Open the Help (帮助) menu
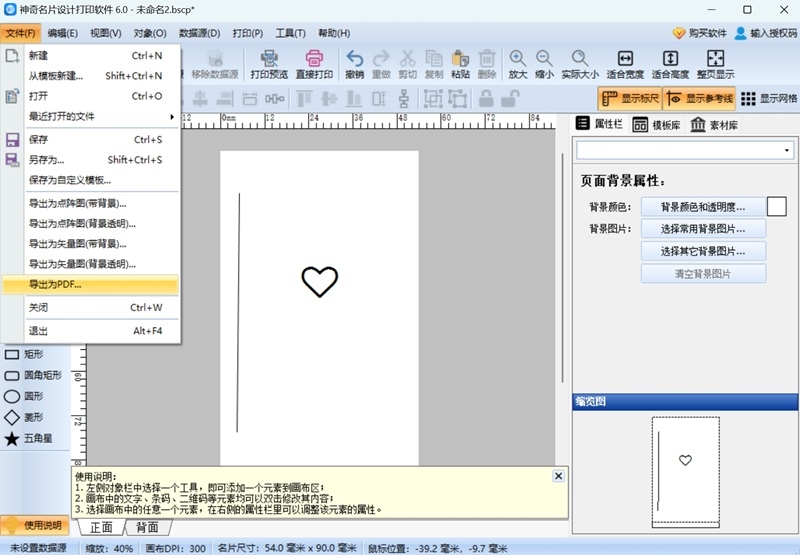The width and height of the screenshot is (800, 555). [x=334, y=33]
